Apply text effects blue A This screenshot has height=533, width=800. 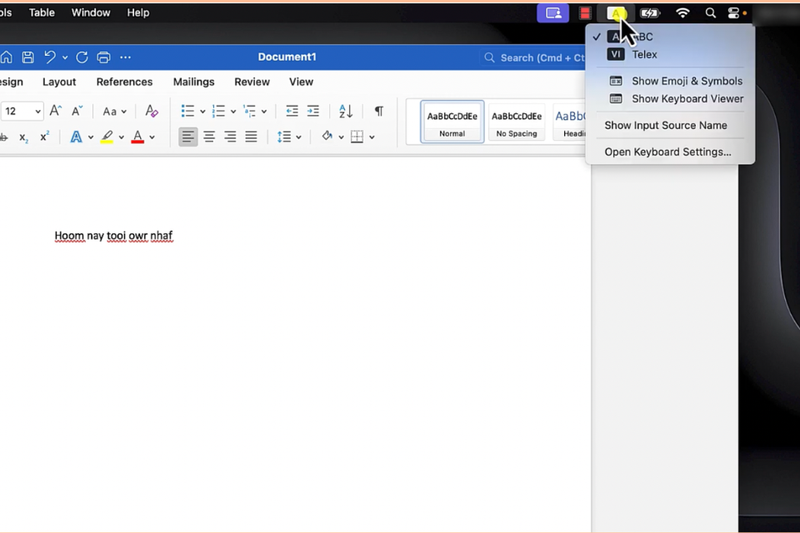76,137
